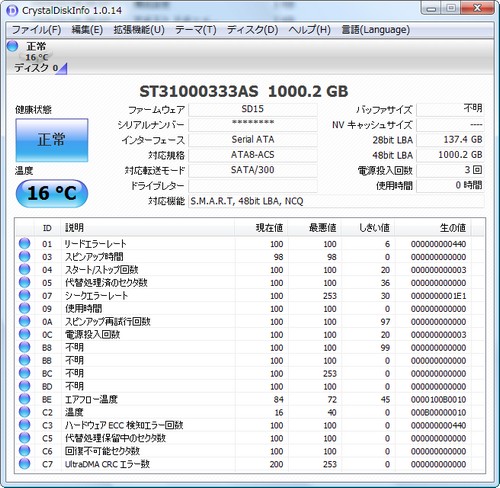Click the 生の値 column header
The height and width of the screenshot is (488, 500).
coord(433,228)
